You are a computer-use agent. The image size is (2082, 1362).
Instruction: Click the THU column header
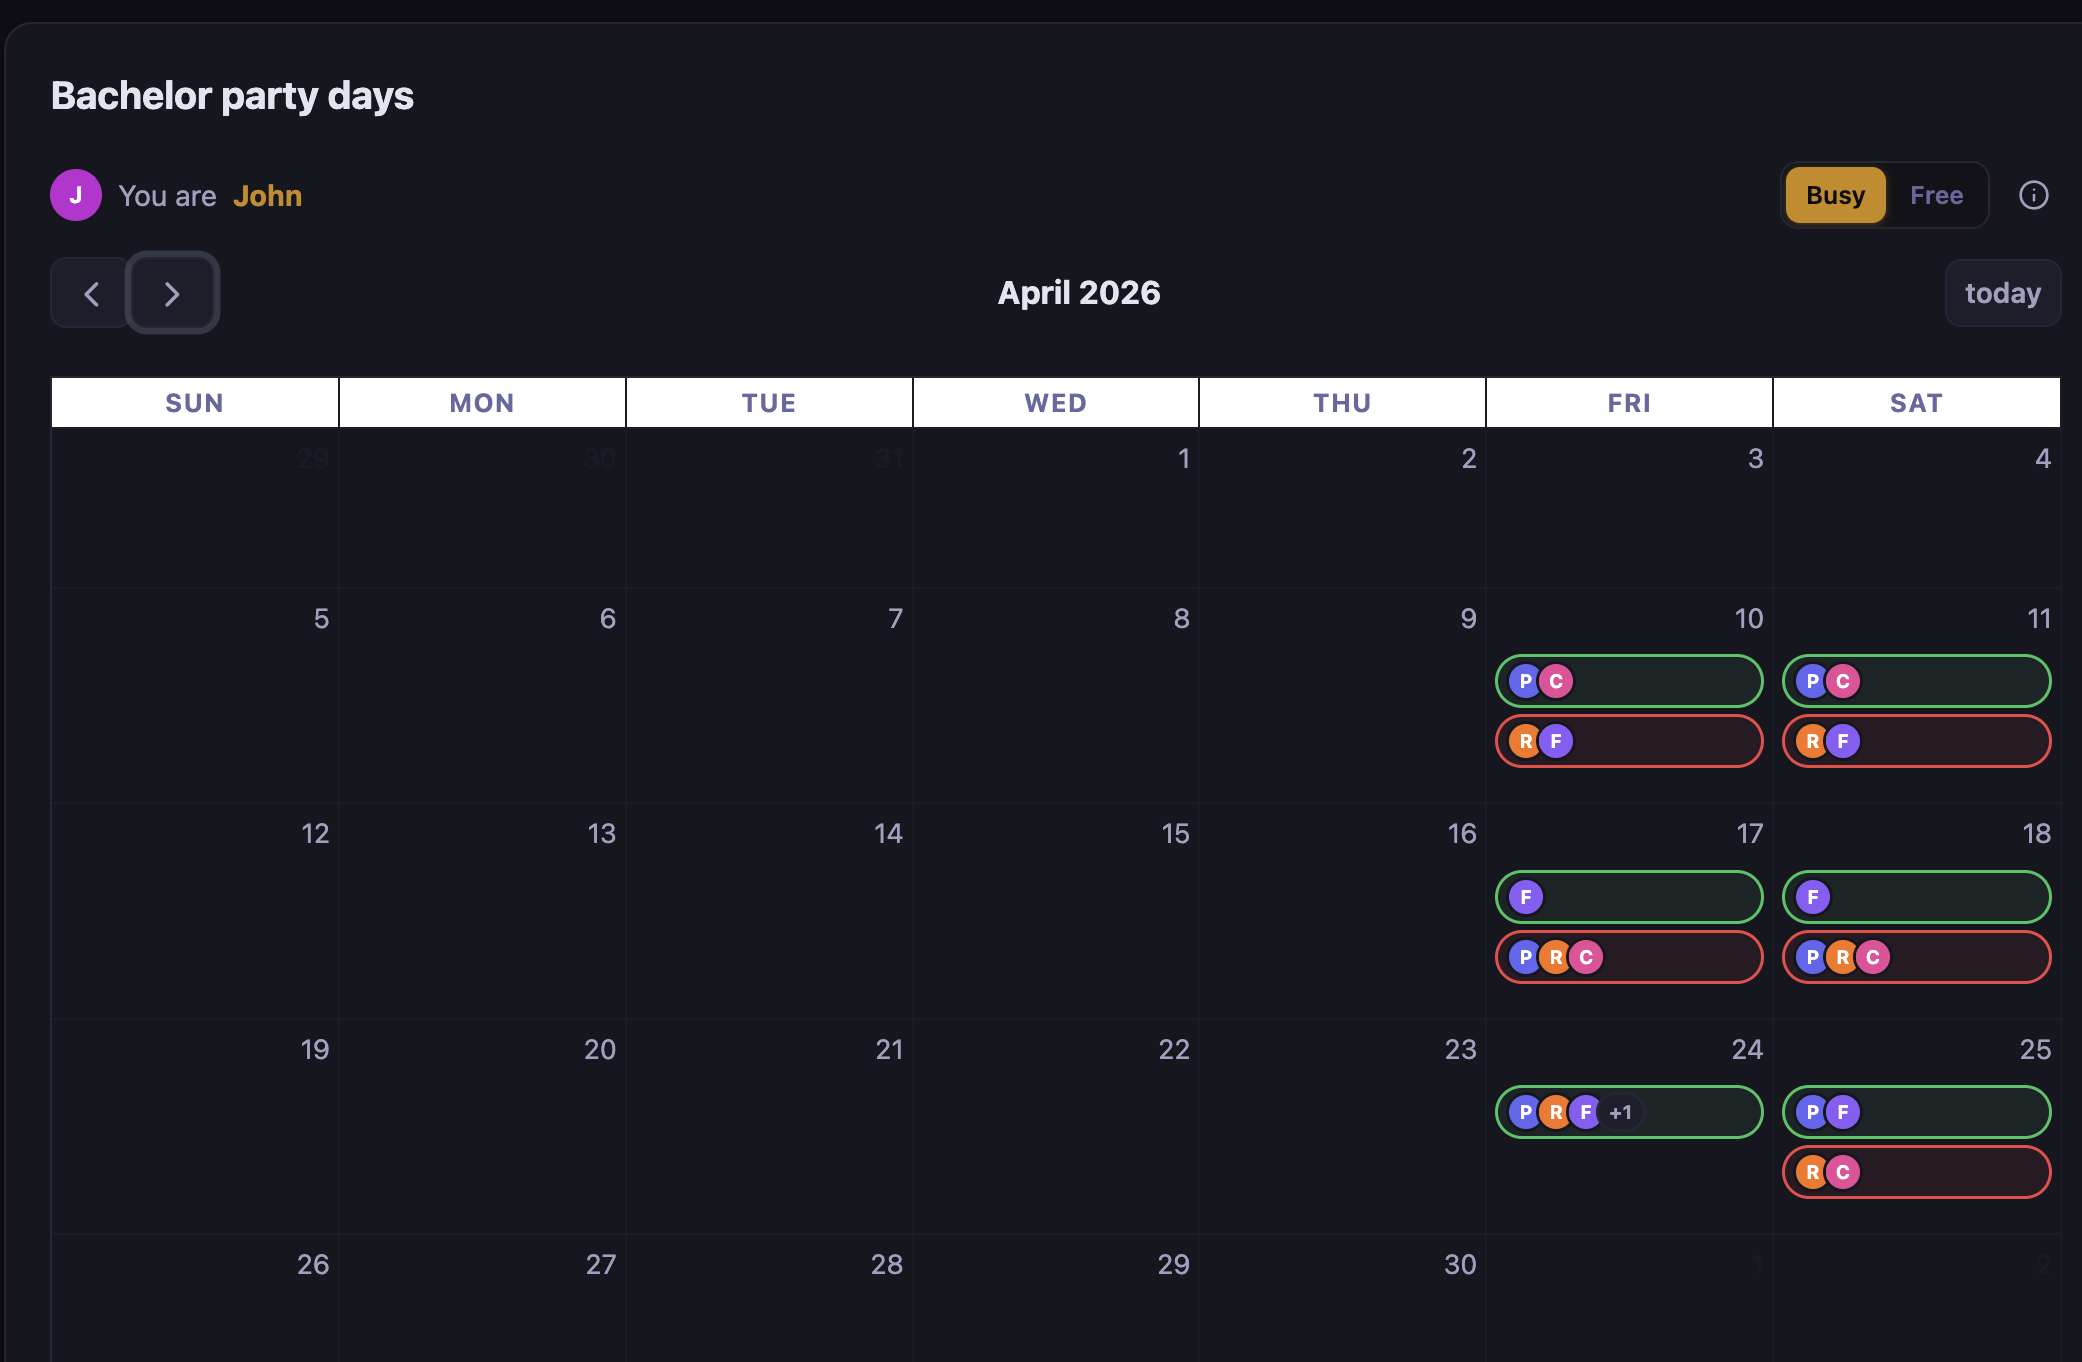pyautogui.click(x=1342, y=403)
